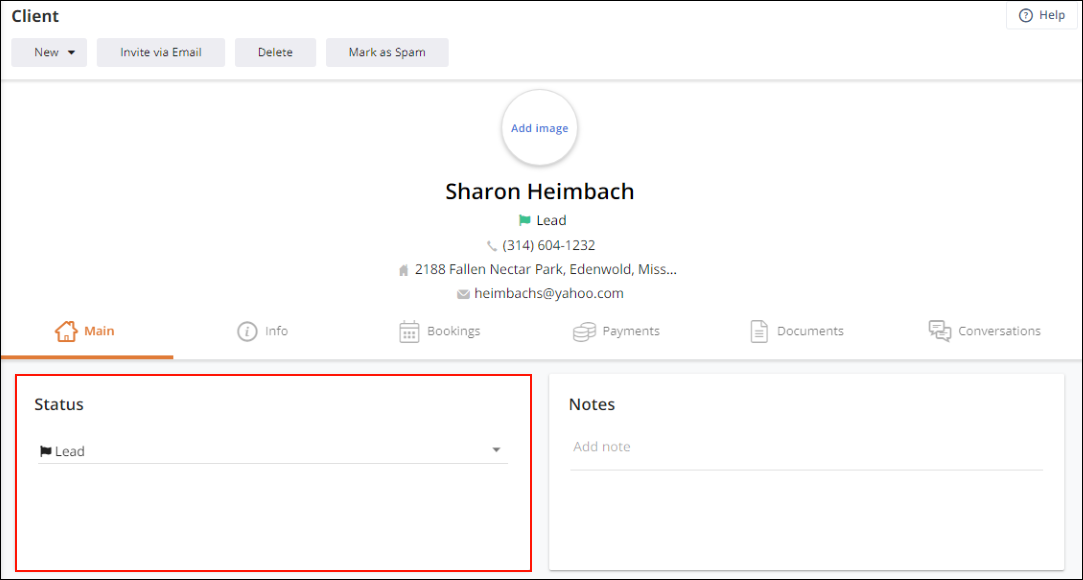Click the Documents page icon
The image size is (1083, 580).
tap(760, 331)
